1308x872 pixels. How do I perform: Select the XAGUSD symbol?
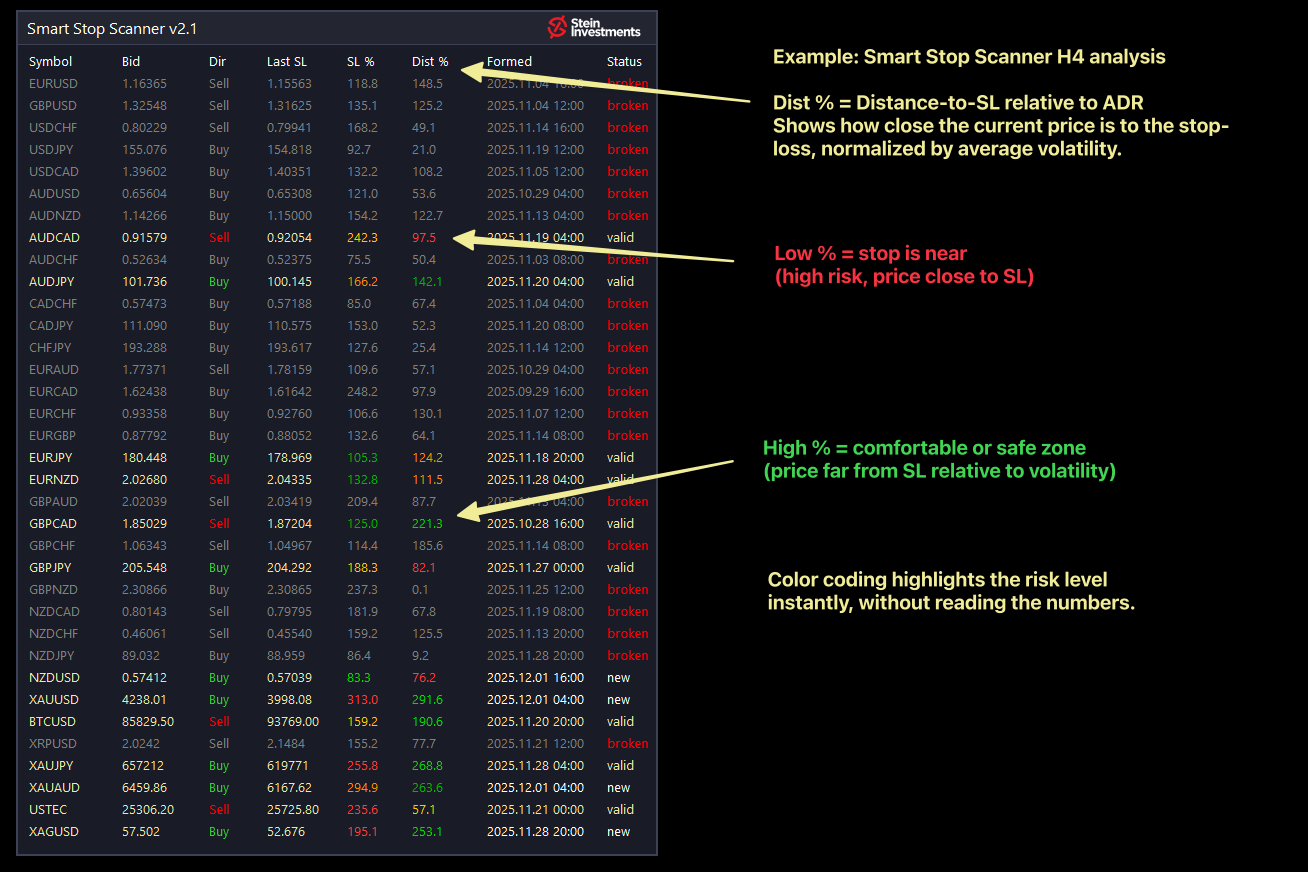pos(53,832)
